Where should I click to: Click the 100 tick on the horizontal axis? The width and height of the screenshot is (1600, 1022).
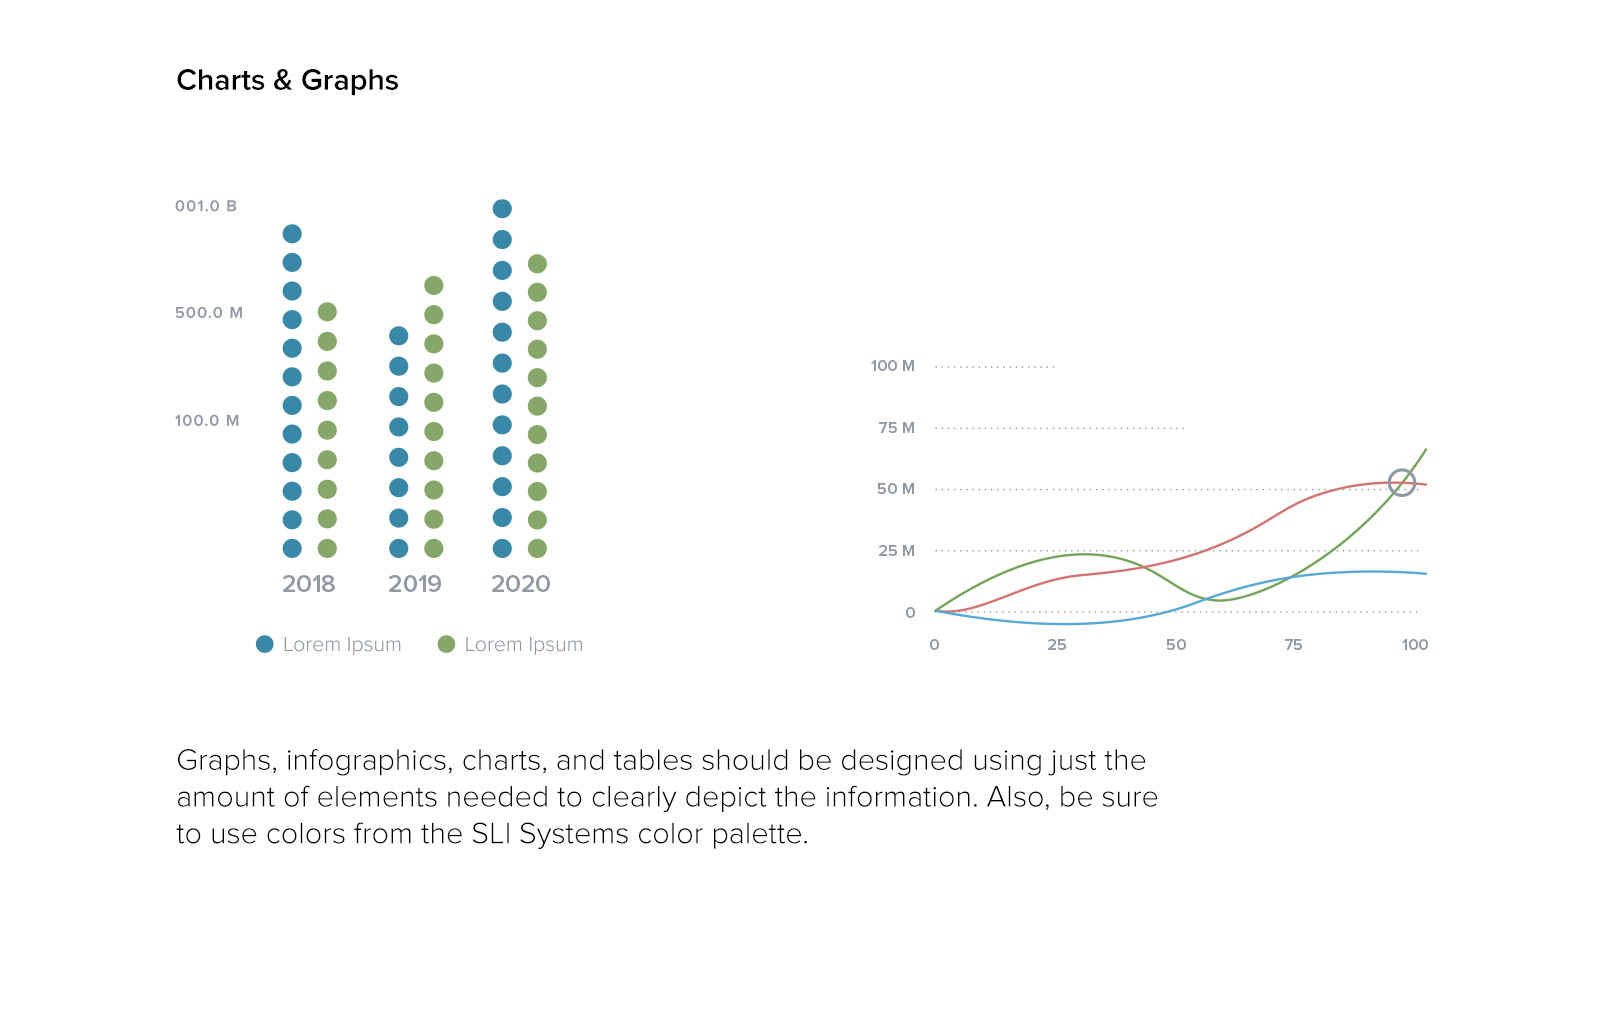click(x=1414, y=645)
